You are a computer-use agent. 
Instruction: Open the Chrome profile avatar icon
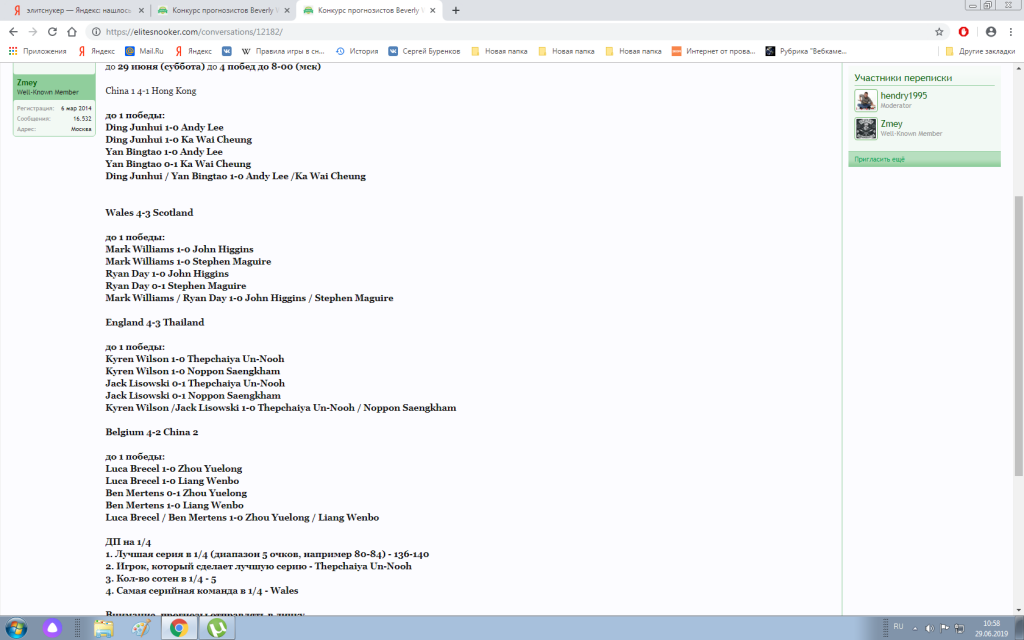[990, 31]
